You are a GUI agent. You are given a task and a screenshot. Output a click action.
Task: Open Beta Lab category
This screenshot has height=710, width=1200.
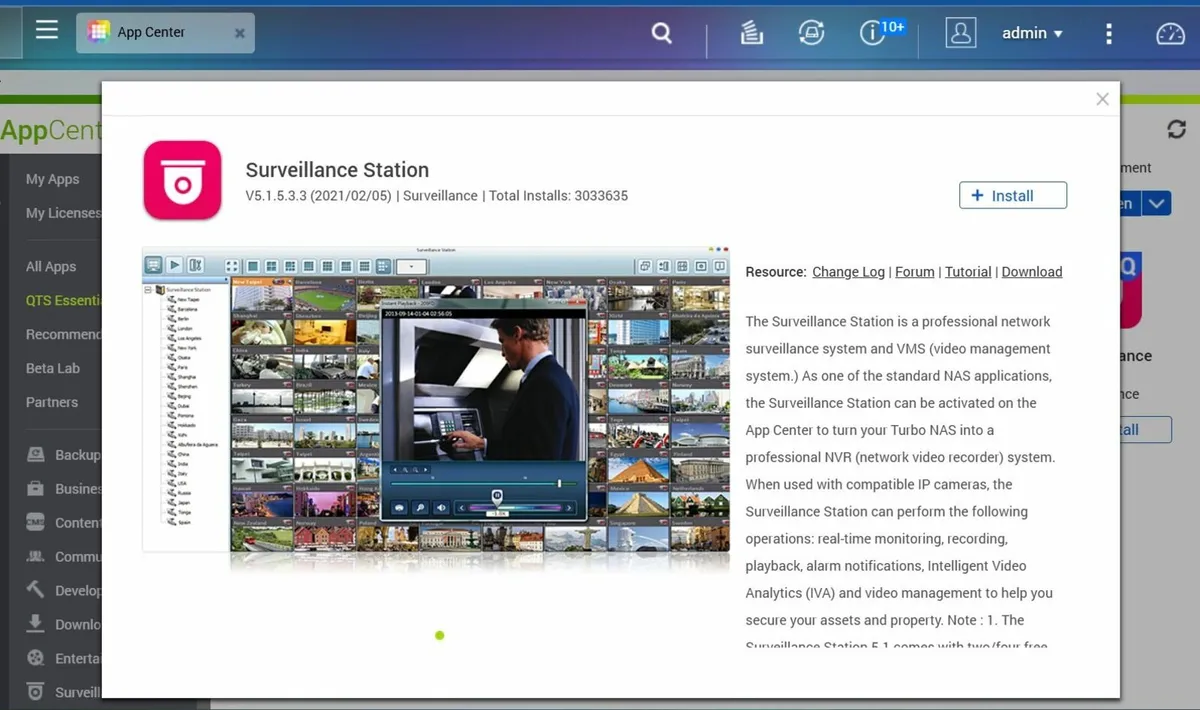(x=53, y=369)
